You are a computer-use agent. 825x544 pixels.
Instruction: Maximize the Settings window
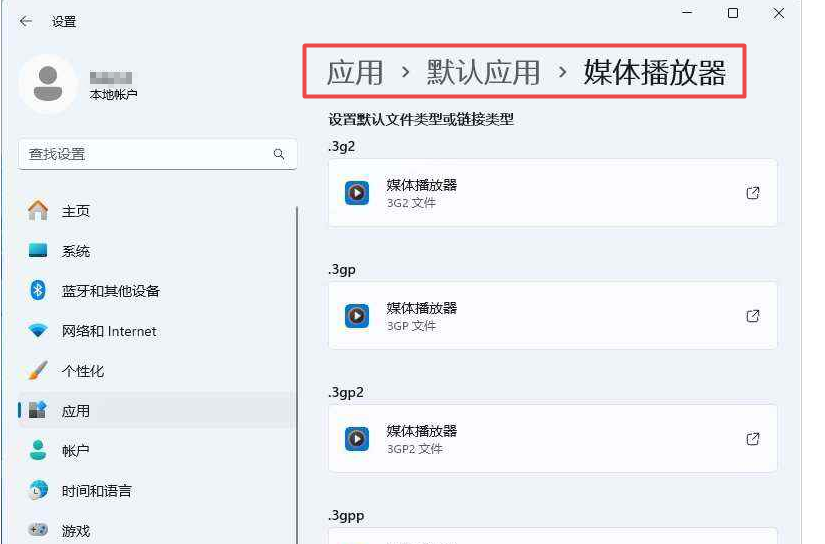point(732,13)
